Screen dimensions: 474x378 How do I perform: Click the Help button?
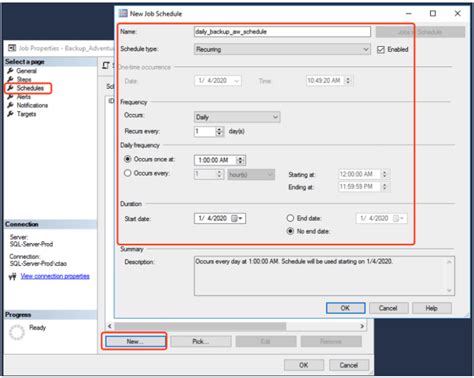pos(432,308)
